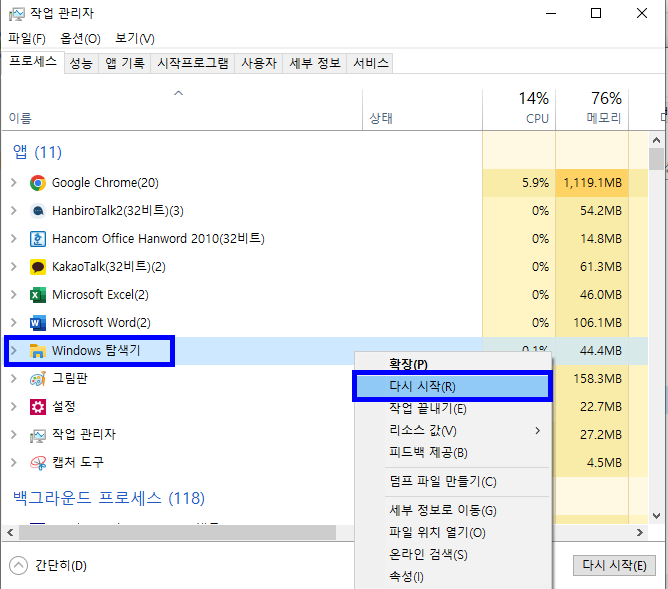Viewport: 668px width, 589px height.
Task: Open the 시작프로그램 tab
Action: coord(193,63)
